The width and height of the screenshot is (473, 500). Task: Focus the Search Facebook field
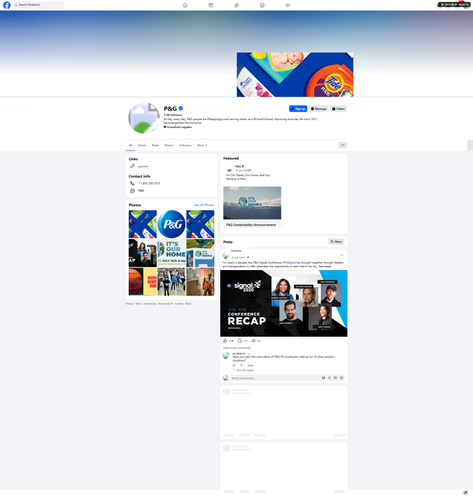pyautogui.click(x=39, y=5)
